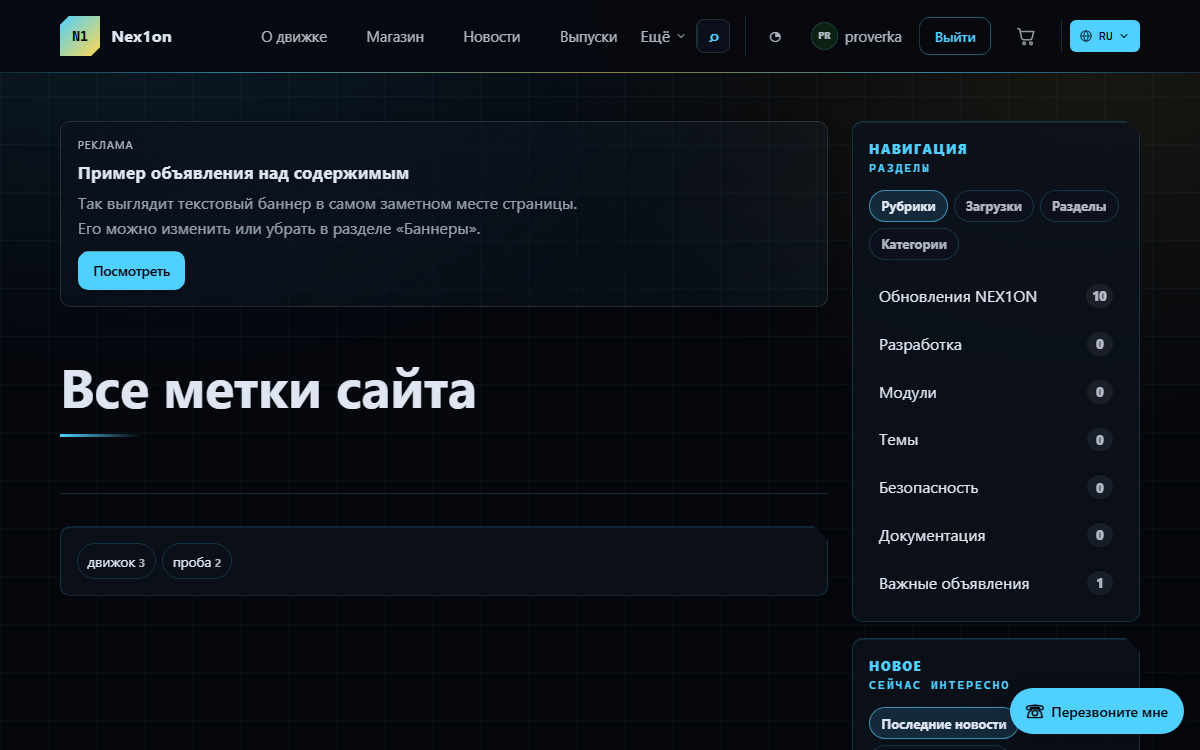Open the shopping cart icon
This screenshot has width=1200, height=750.
click(x=1026, y=36)
